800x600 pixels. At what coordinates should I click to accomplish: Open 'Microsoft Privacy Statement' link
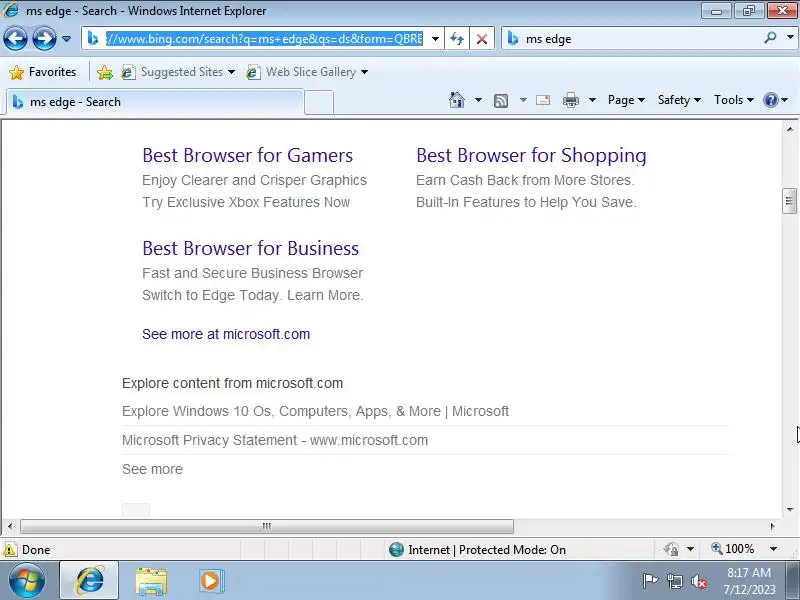275,440
